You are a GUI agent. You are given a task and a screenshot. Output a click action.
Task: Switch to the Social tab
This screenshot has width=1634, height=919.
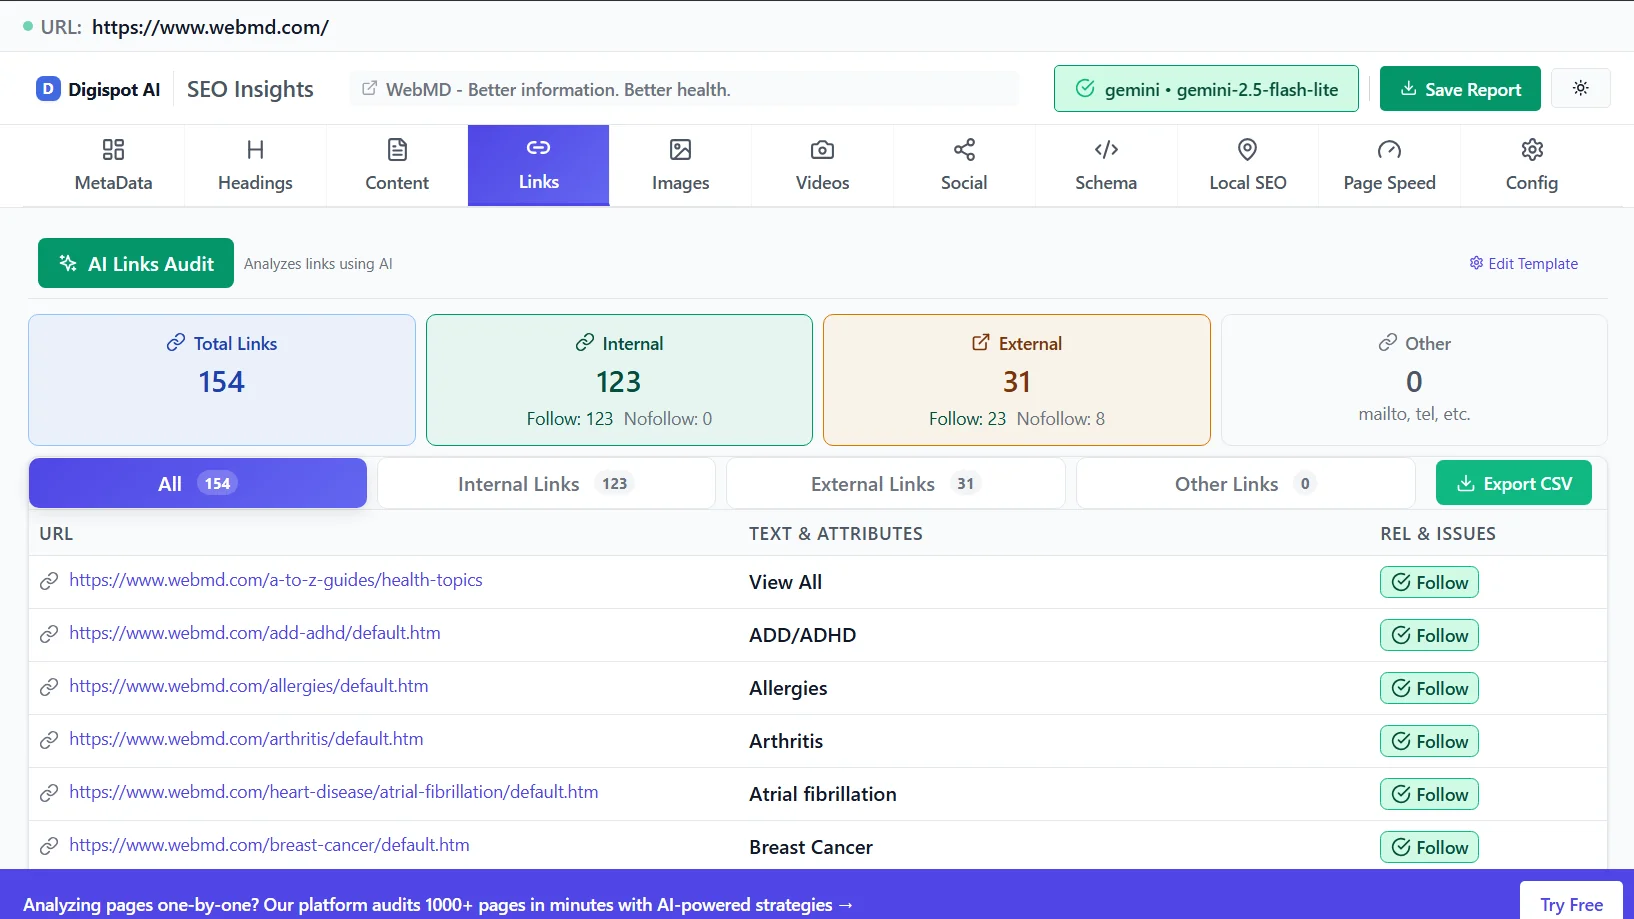[x=964, y=166]
